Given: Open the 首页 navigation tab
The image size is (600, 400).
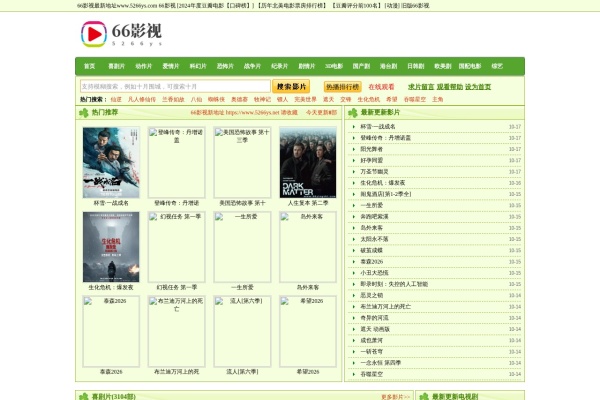Looking at the screenshot, I should tap(90, 66).
